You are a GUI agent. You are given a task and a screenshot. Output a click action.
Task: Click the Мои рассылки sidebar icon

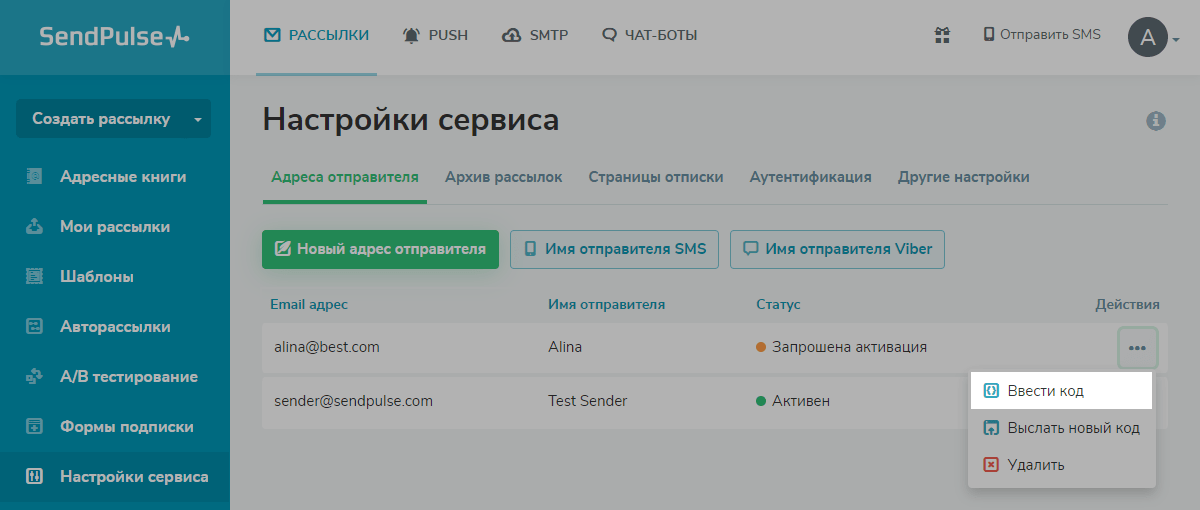34,227
